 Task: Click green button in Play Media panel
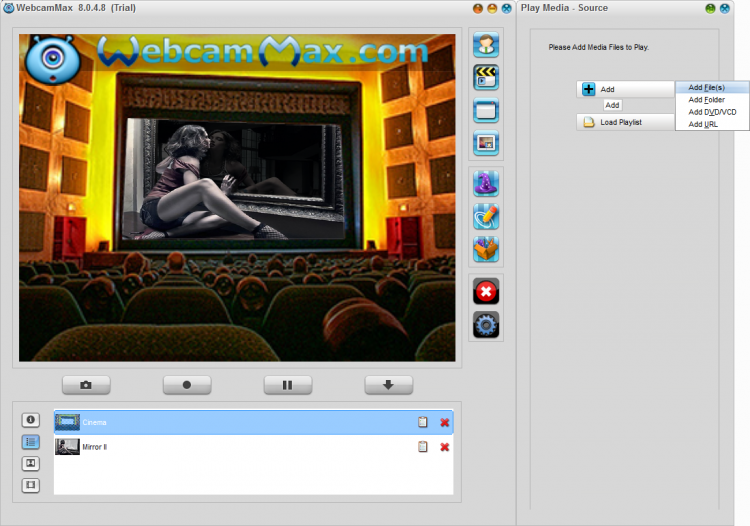(710, 9)
